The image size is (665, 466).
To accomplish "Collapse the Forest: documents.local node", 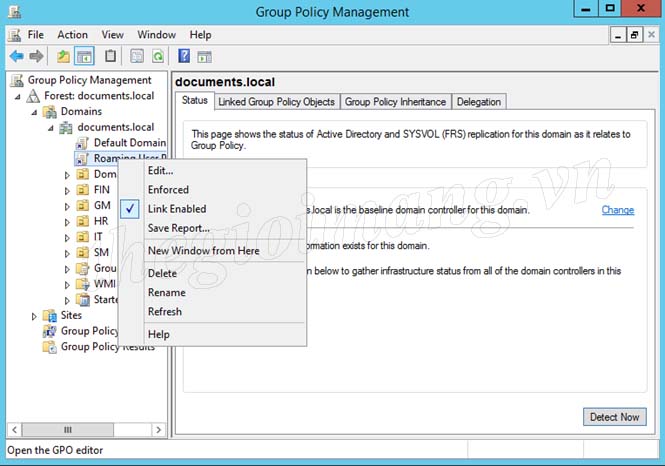I will (x=18, y=97).
